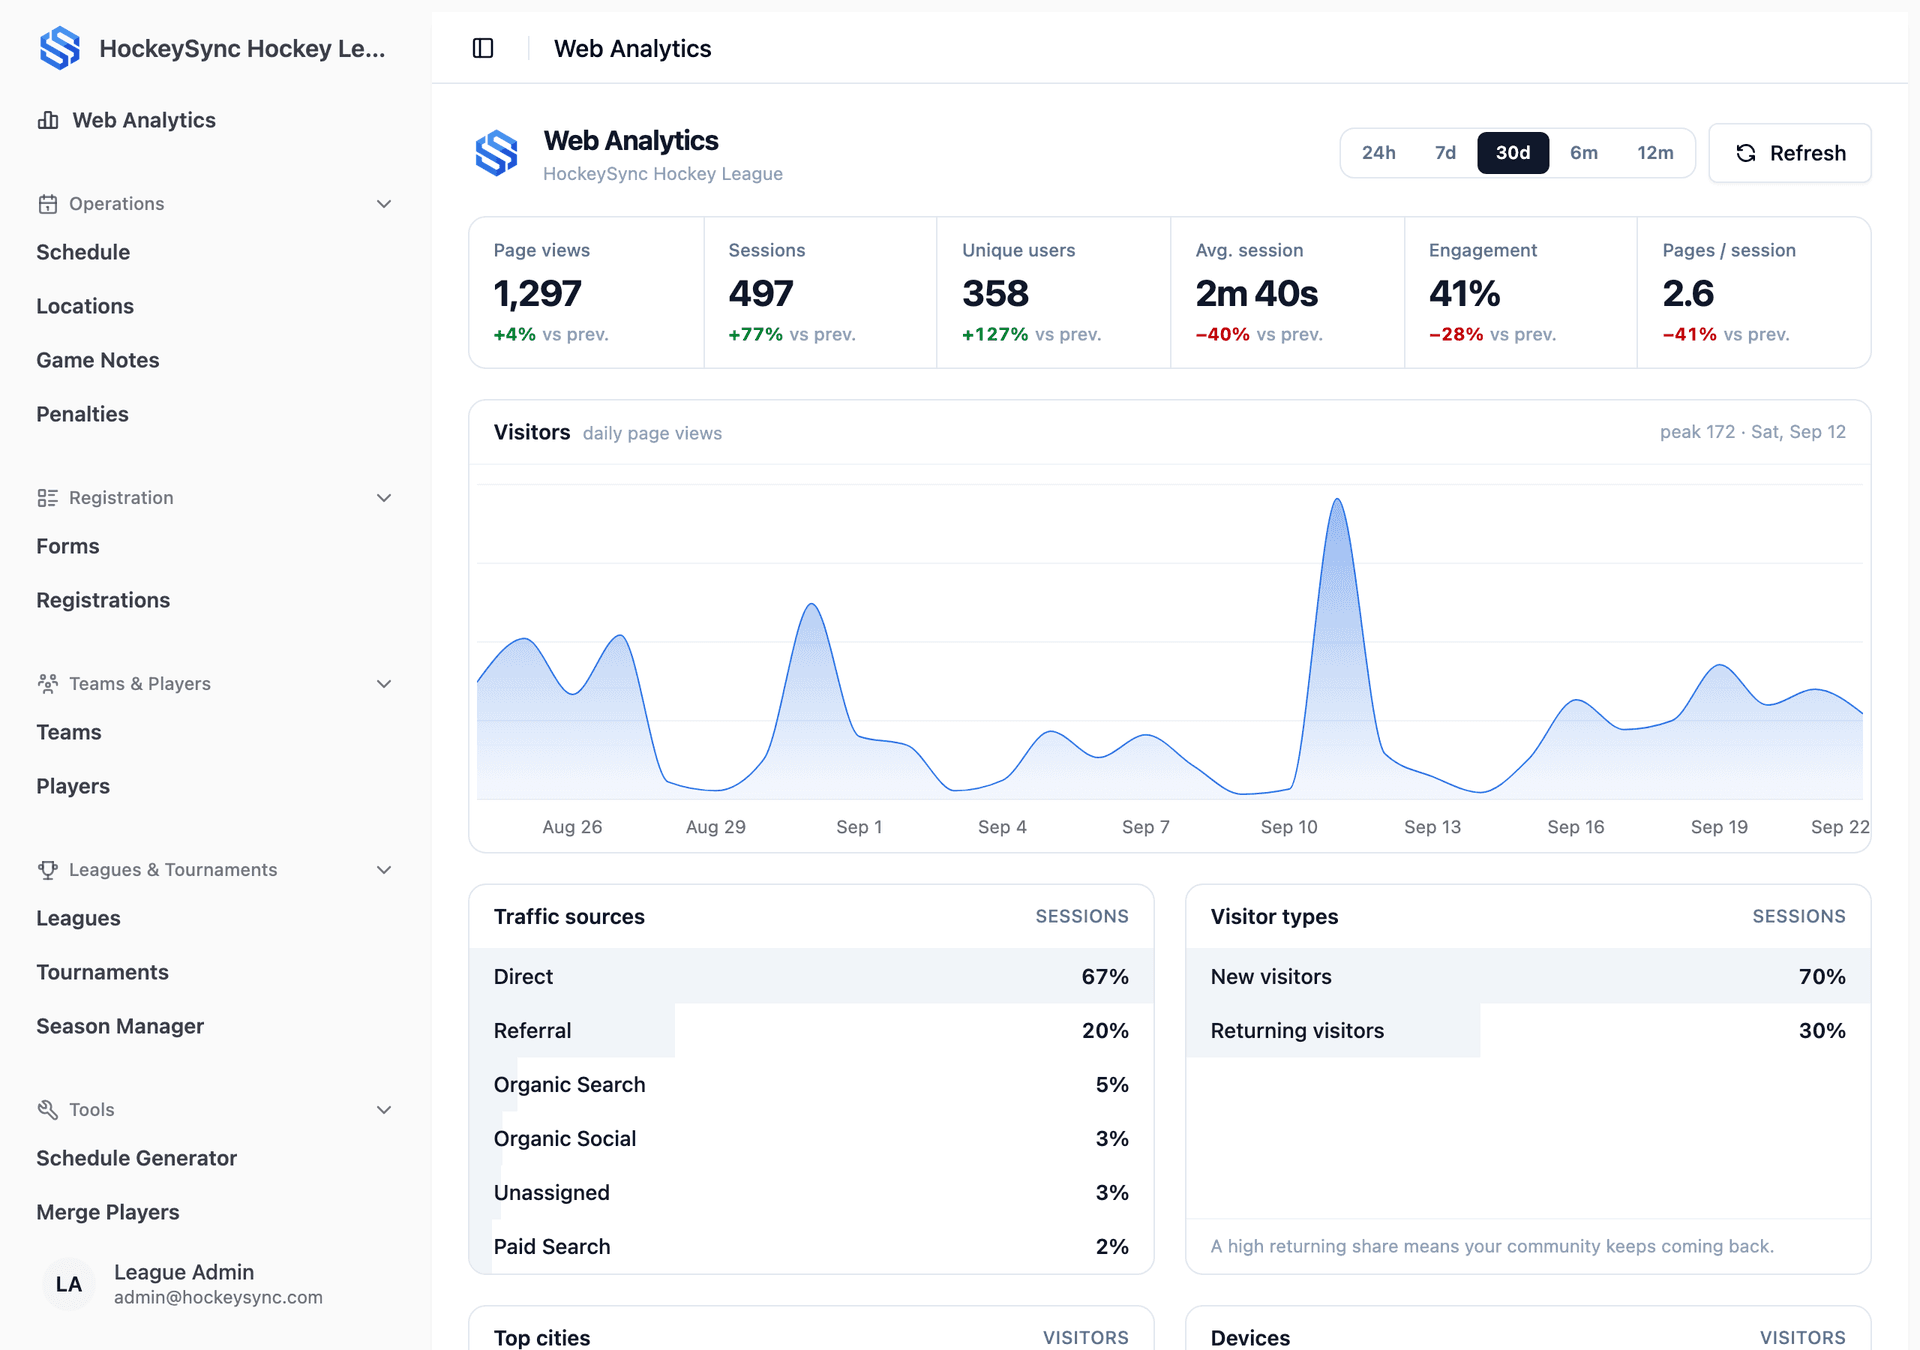Click the Leagues & Tournaments trophy icon
Image resolution: width=1920 pixels, height=1350 pixels.
point(48,870)
